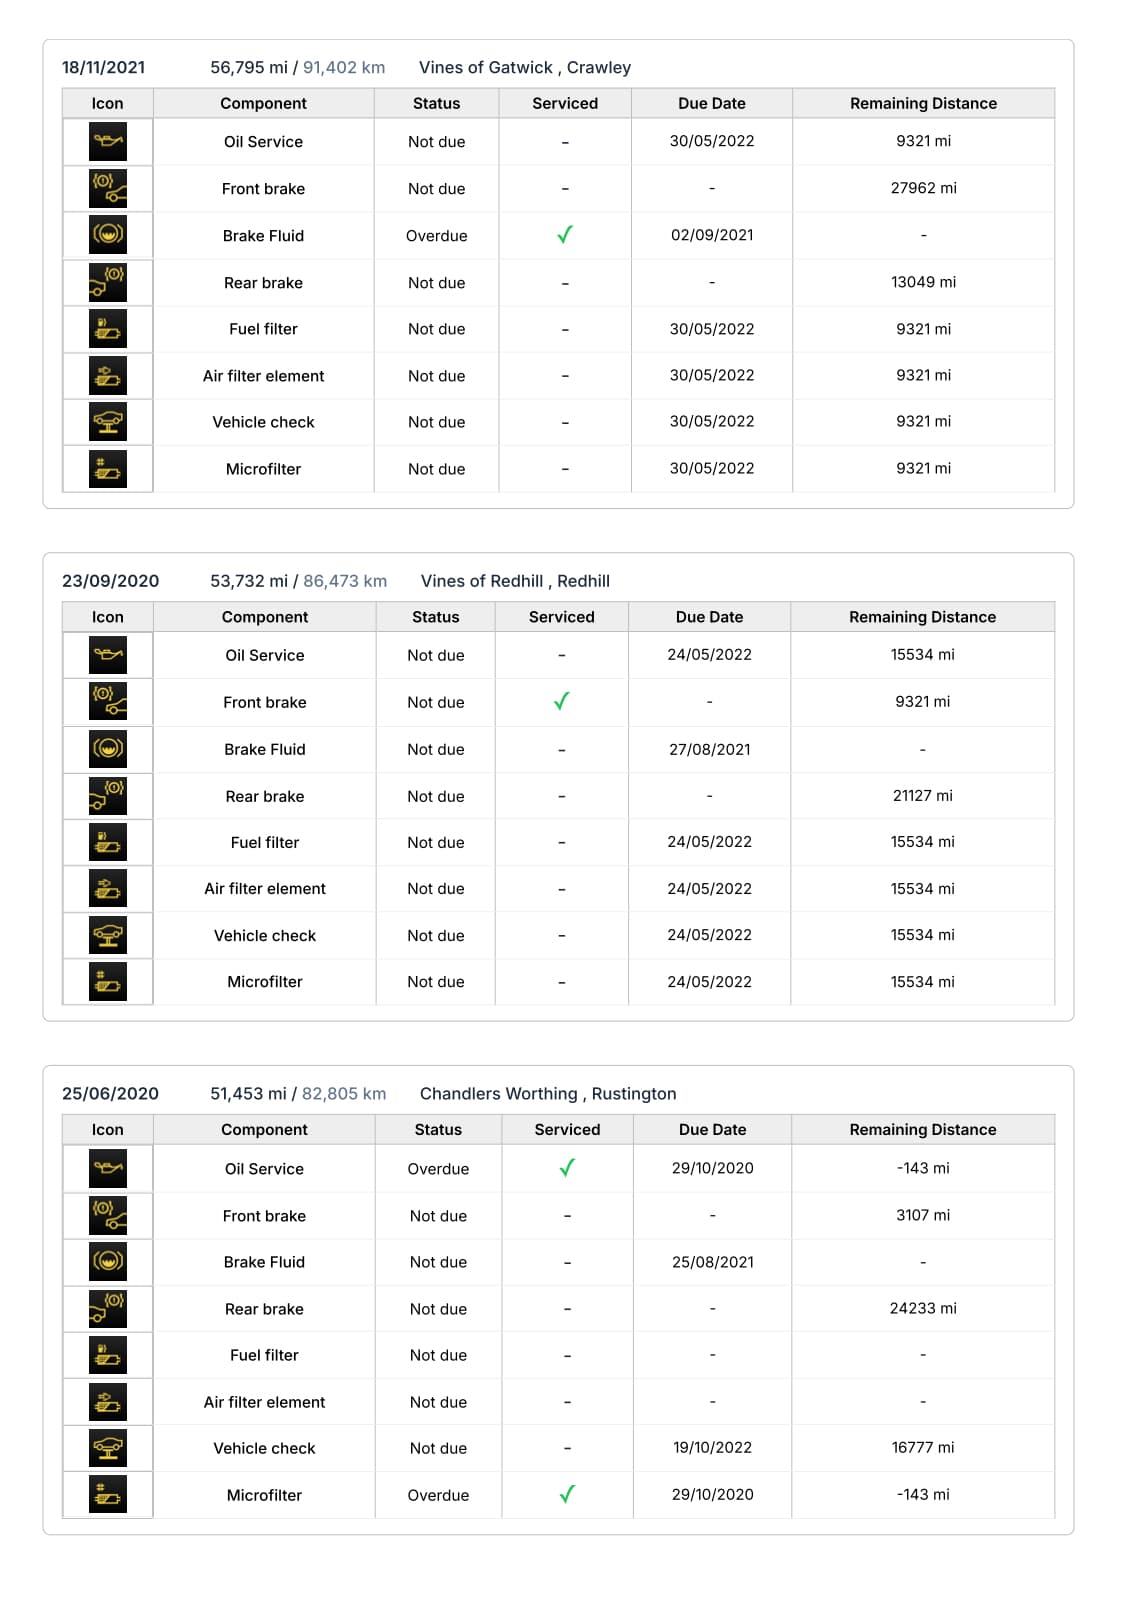Click remaining distance 3107 mi
The height and width of the screenshot is (1602, 1128).
pos(923,1215)
